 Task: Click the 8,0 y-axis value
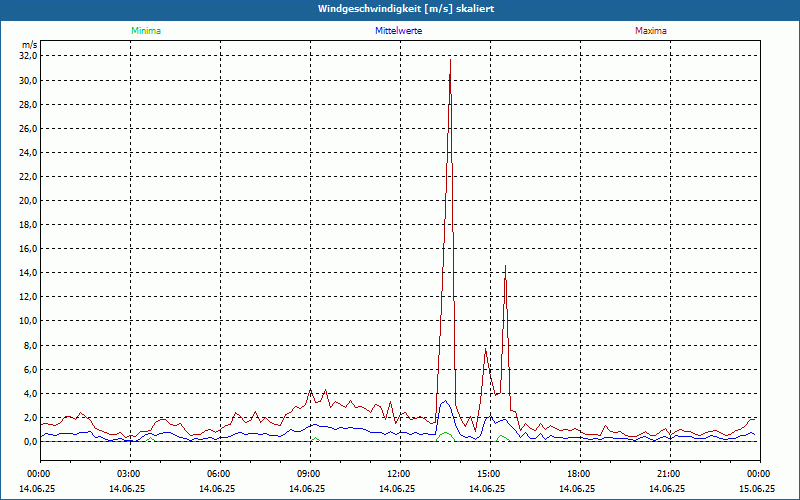(x=30, y=345)
